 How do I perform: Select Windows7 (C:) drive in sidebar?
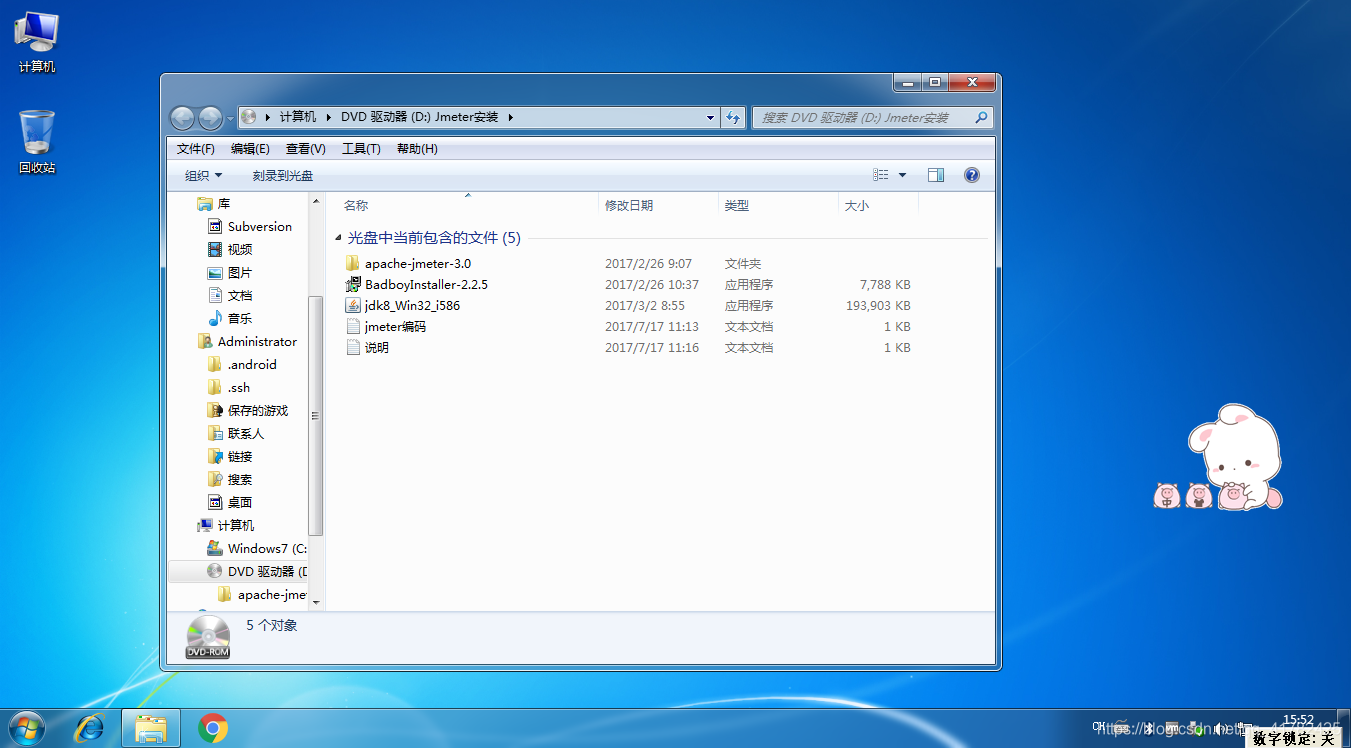click(256, 548)
